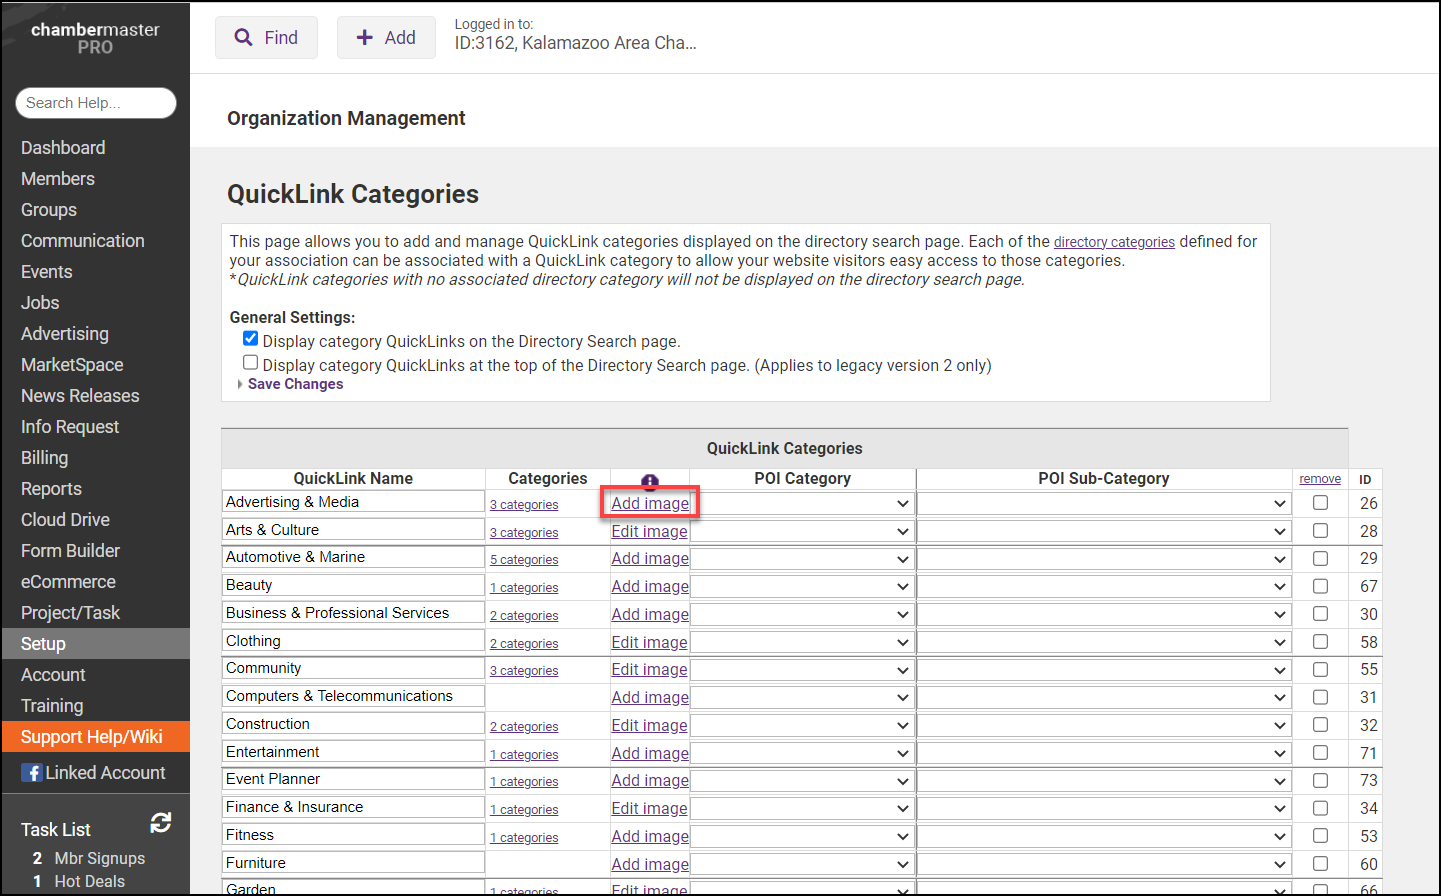This screenshot has height=896, width=1441.
Task: Click the Search Help input field
Action: click(x=95, y=103)
